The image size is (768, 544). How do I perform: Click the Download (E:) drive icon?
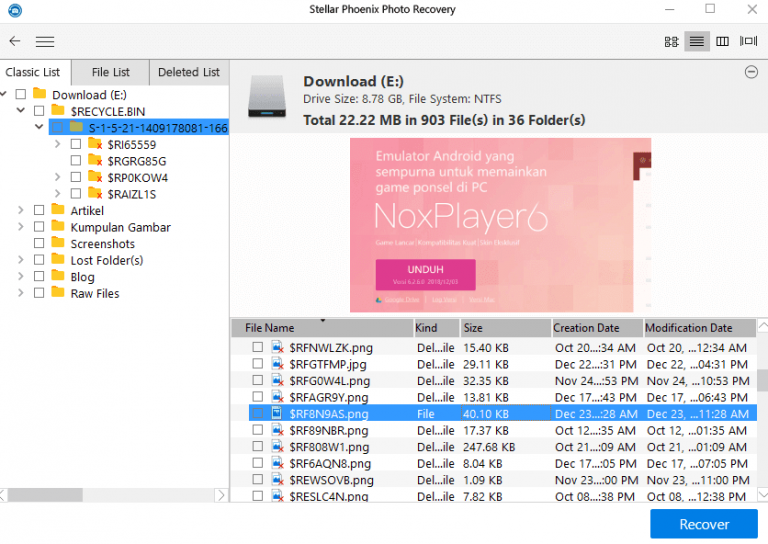pos(266,96)
